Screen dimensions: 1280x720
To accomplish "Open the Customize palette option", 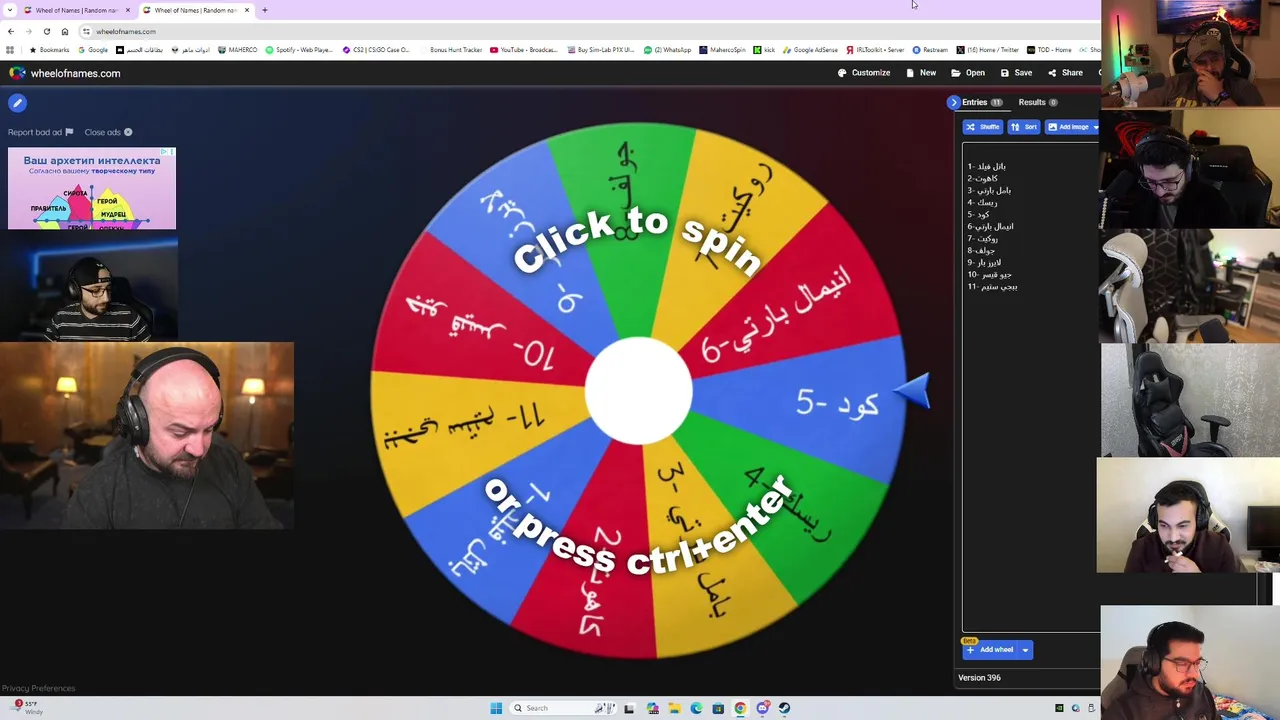I will (x=864, y=73).
